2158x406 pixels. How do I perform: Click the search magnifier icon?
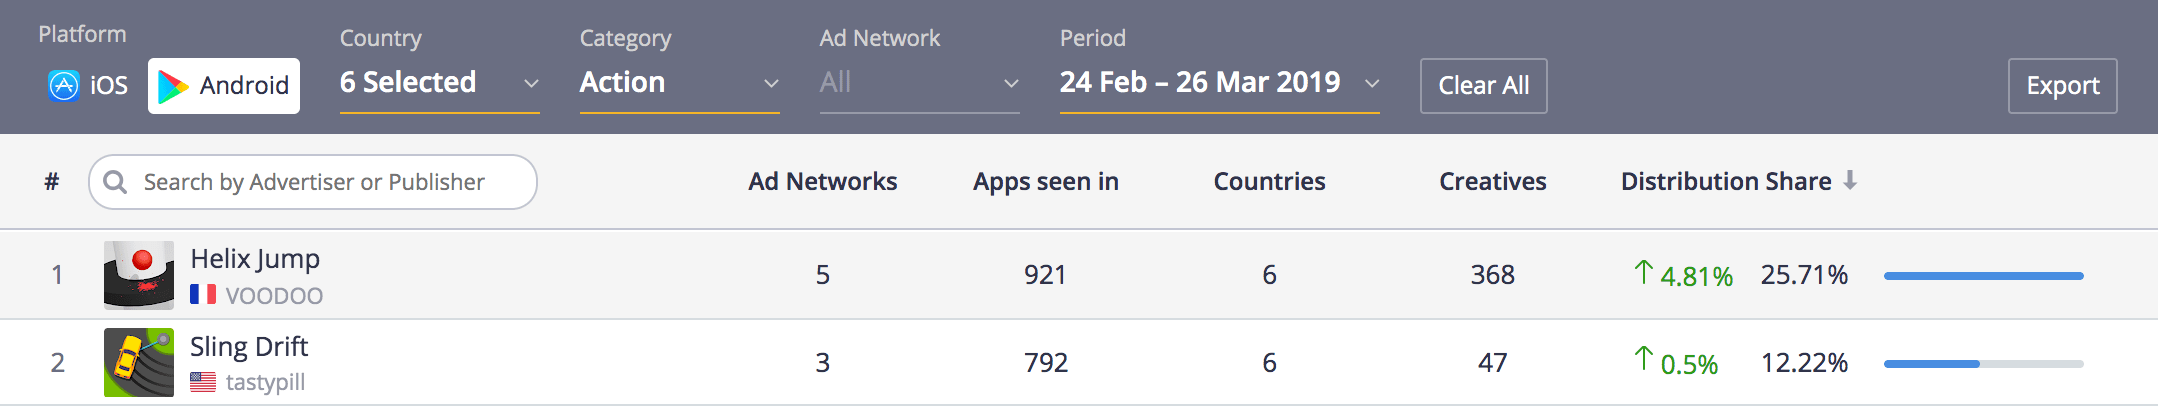[116, 182]
